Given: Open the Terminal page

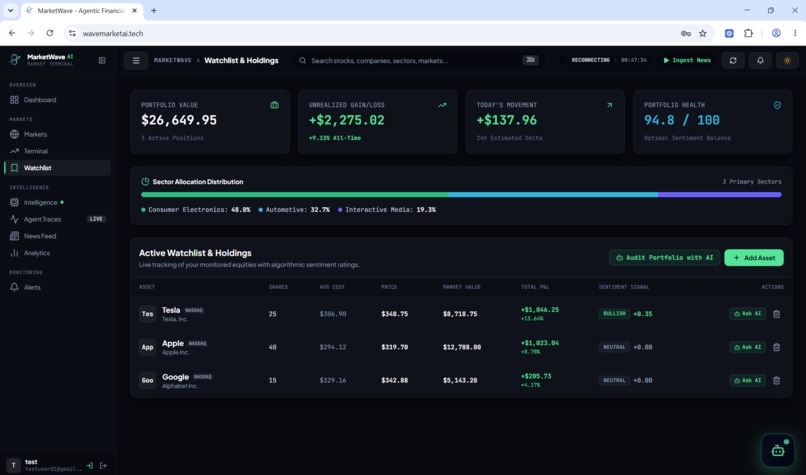Looking at the screenshot, I should [x=57, y=151].
